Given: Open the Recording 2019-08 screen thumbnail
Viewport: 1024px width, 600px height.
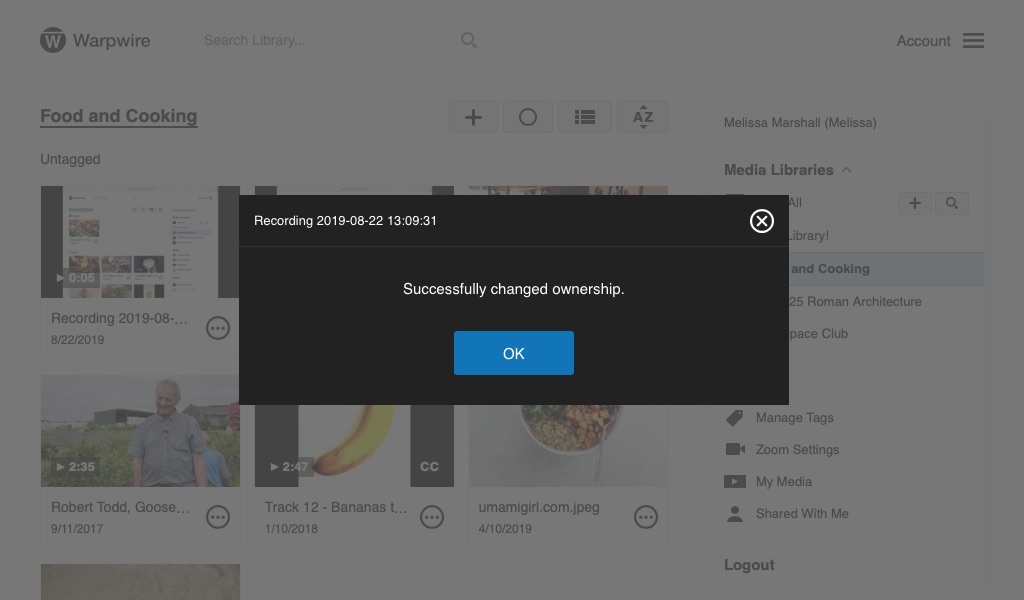Looking at the screenshot, I should [x=140, y=242].
